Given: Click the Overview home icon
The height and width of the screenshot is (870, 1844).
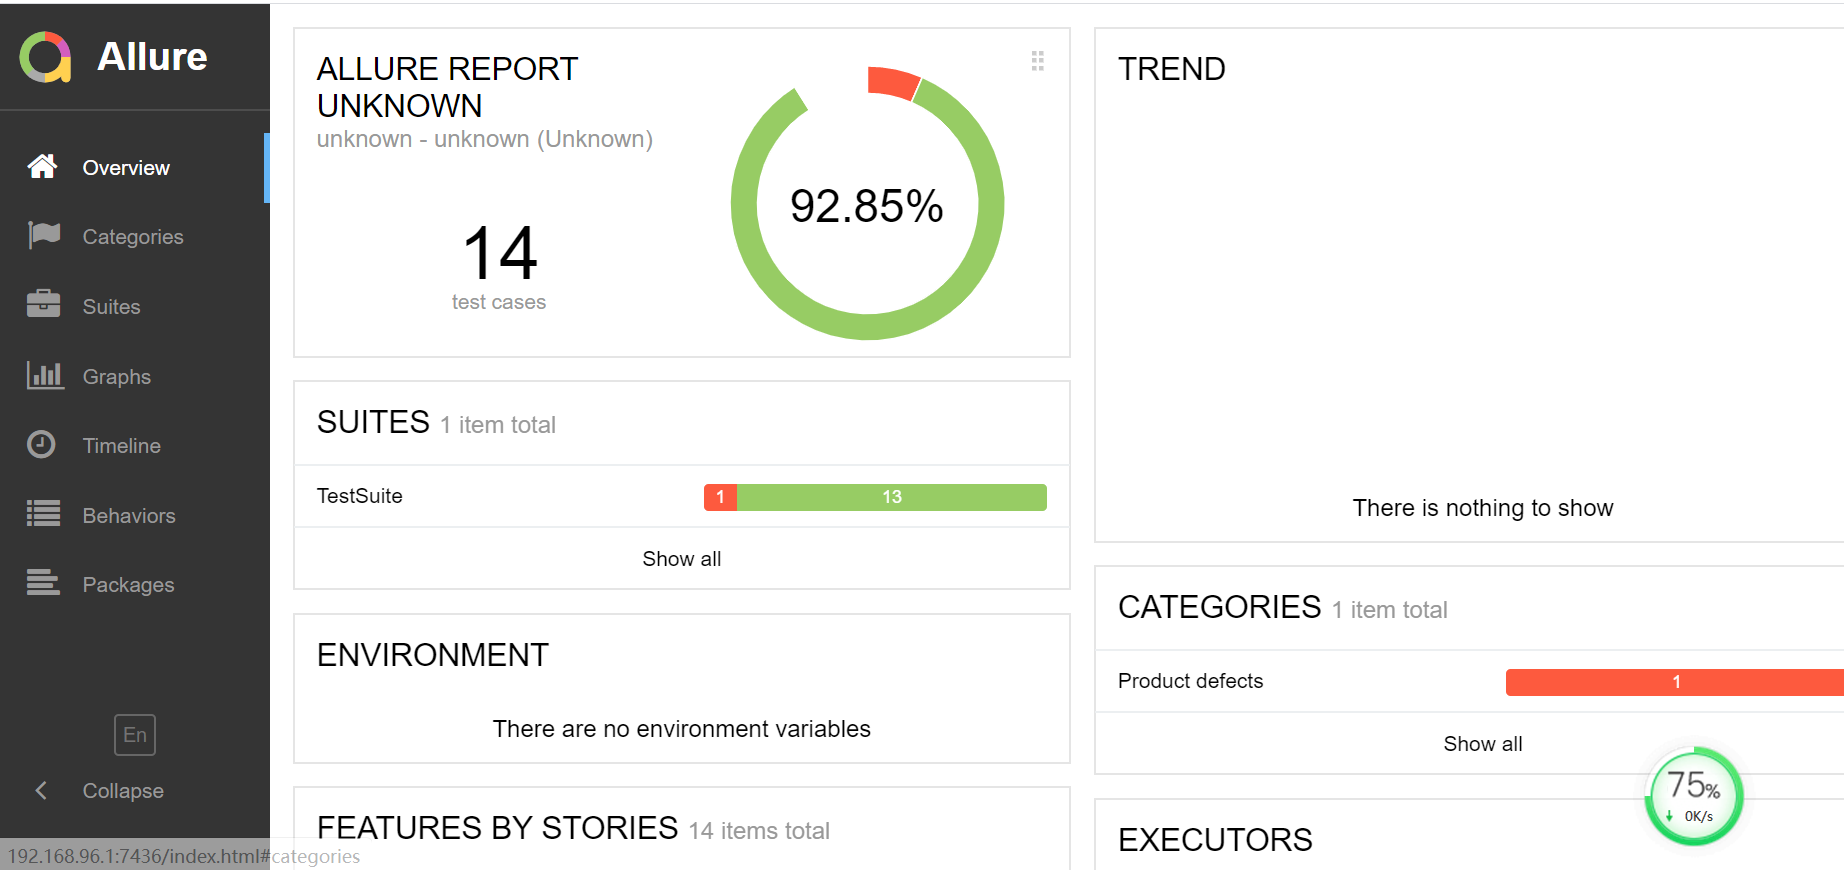Looking at the screenshot, I should (x=42, y=166).
